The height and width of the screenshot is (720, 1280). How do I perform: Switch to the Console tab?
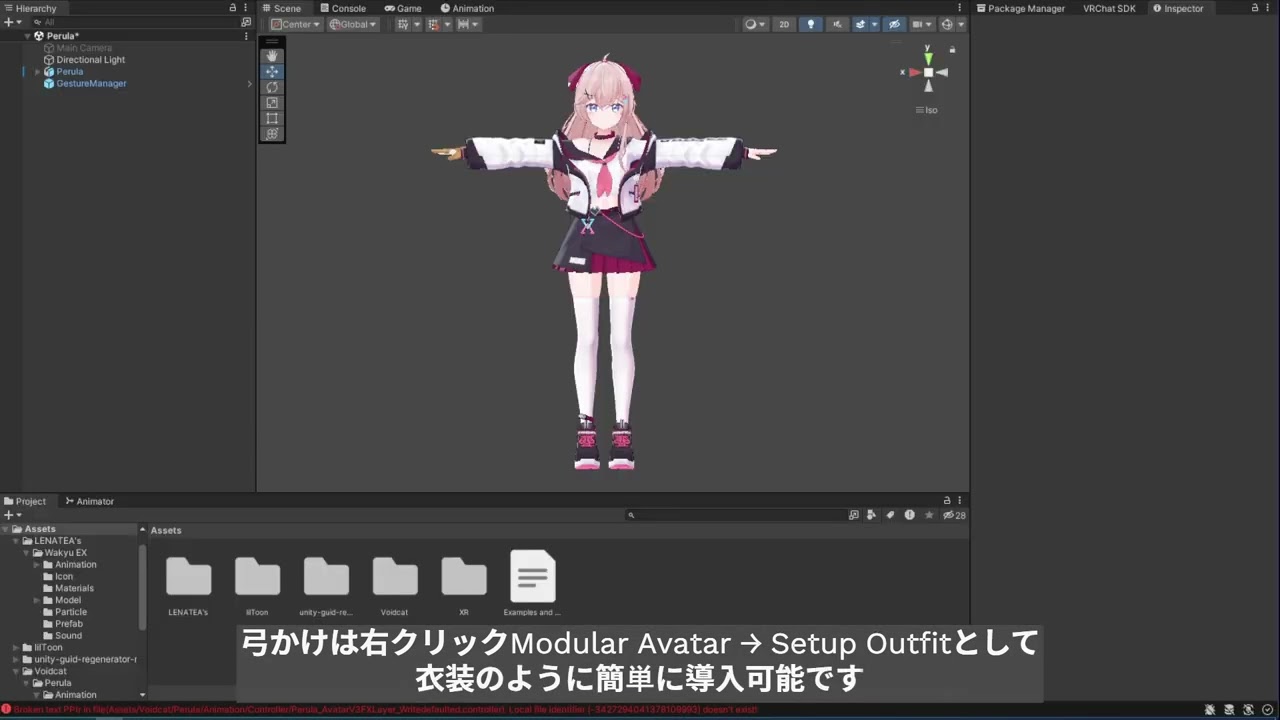coord(342,8)
